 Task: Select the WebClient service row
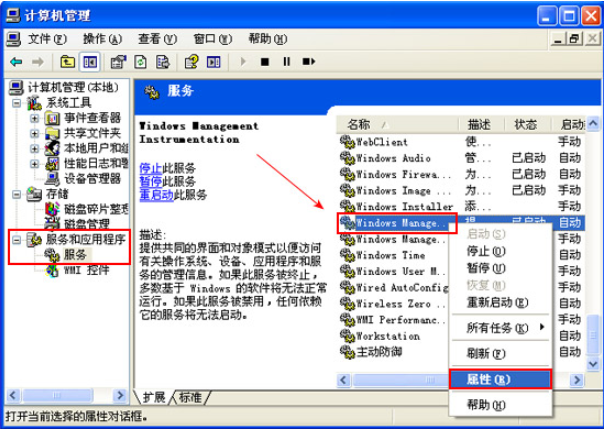tap(462, 142)
